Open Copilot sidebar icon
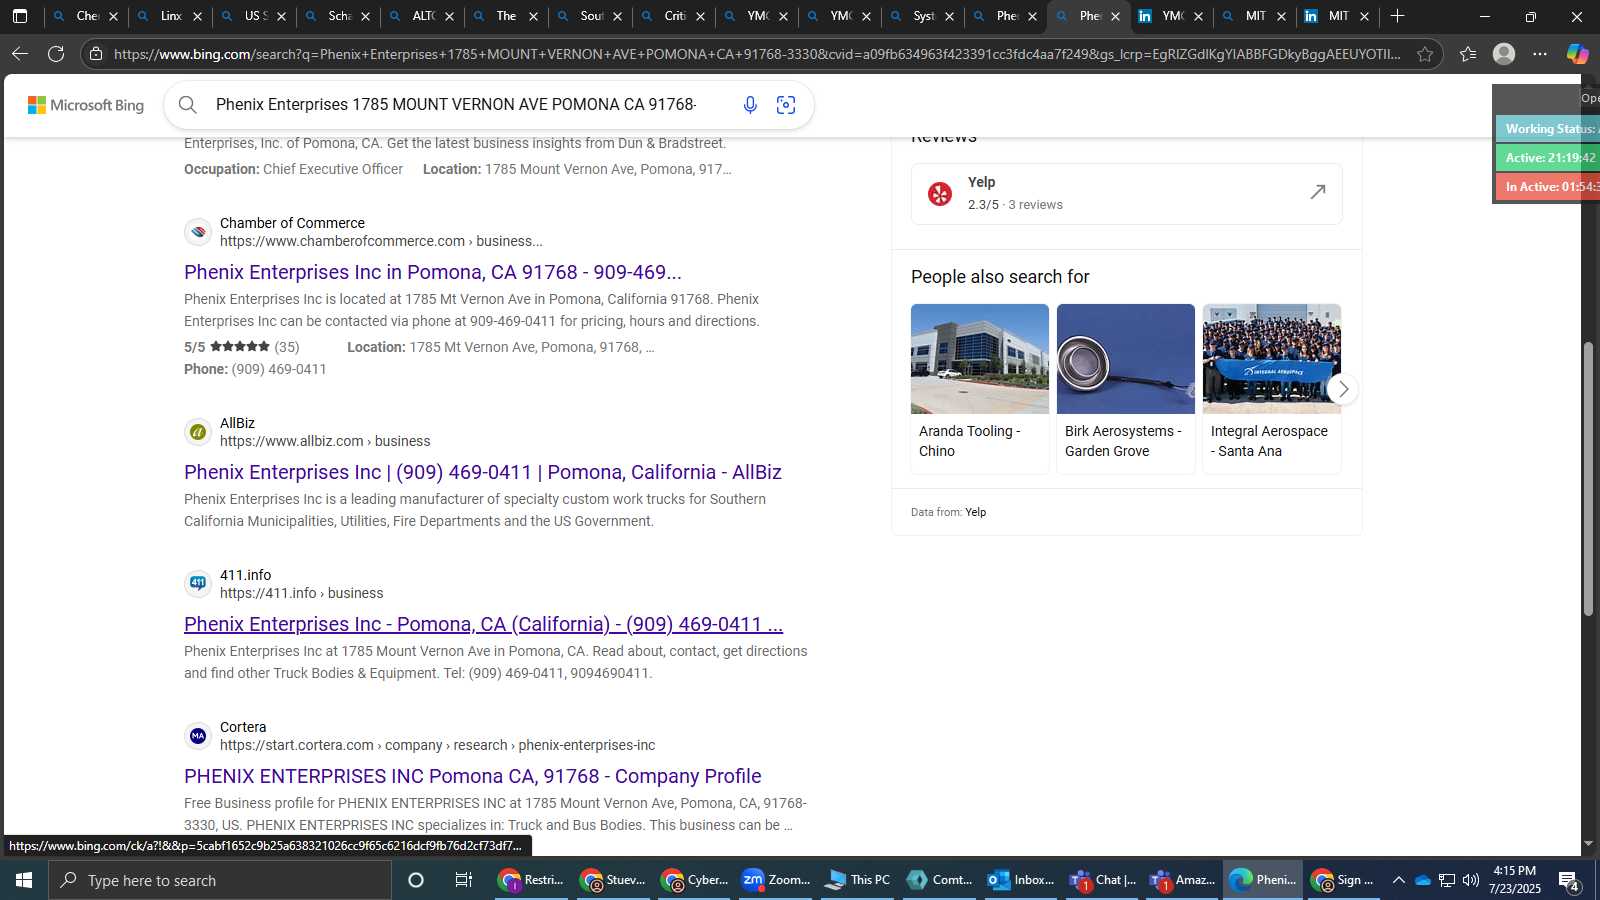This screenshot has width=1600, height=900. (1577, 54)
